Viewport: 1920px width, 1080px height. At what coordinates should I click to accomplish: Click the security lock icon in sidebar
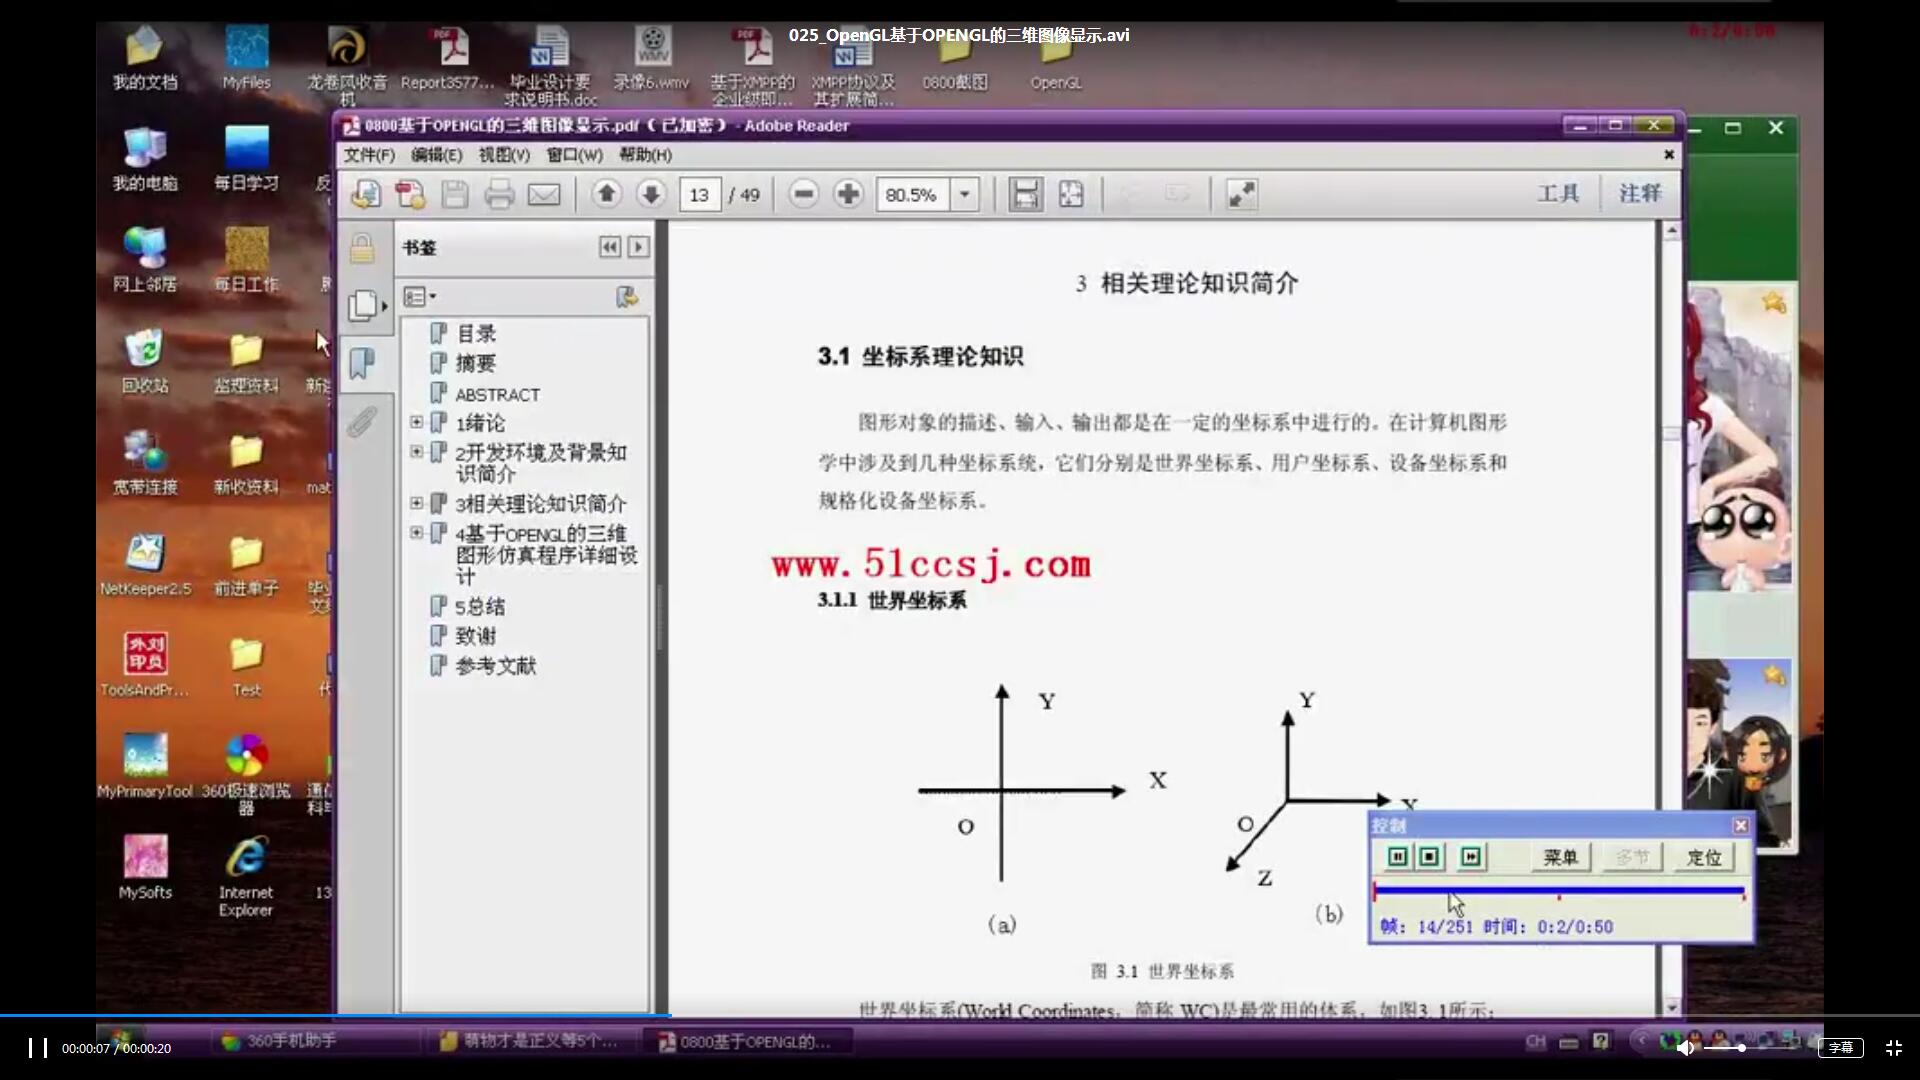(362, 248)
